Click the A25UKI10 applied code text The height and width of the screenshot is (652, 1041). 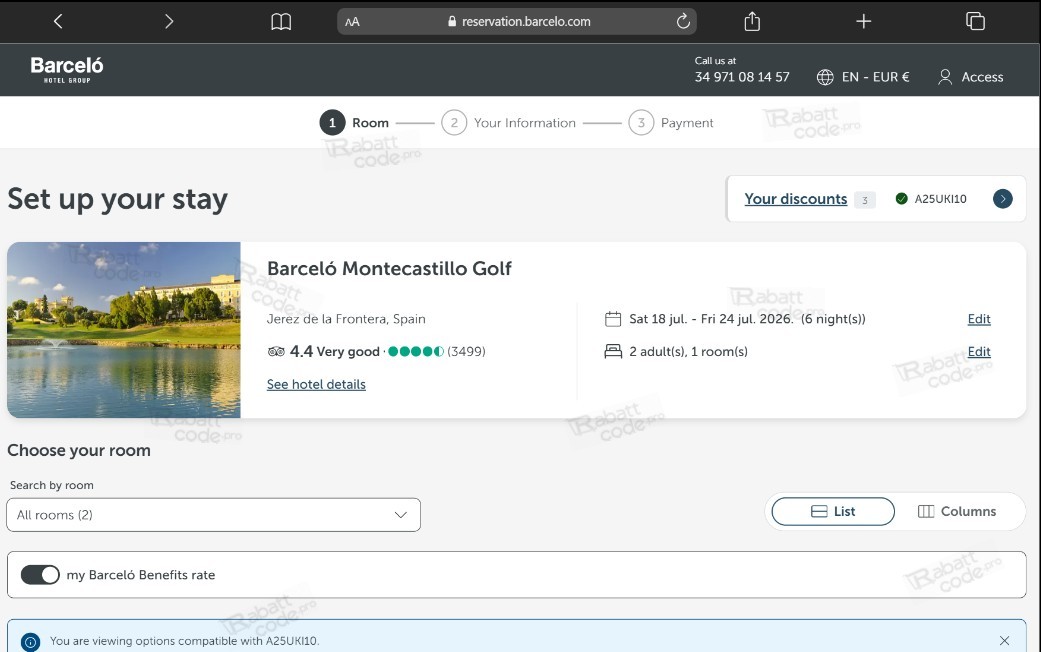click(x=940, y=199)
